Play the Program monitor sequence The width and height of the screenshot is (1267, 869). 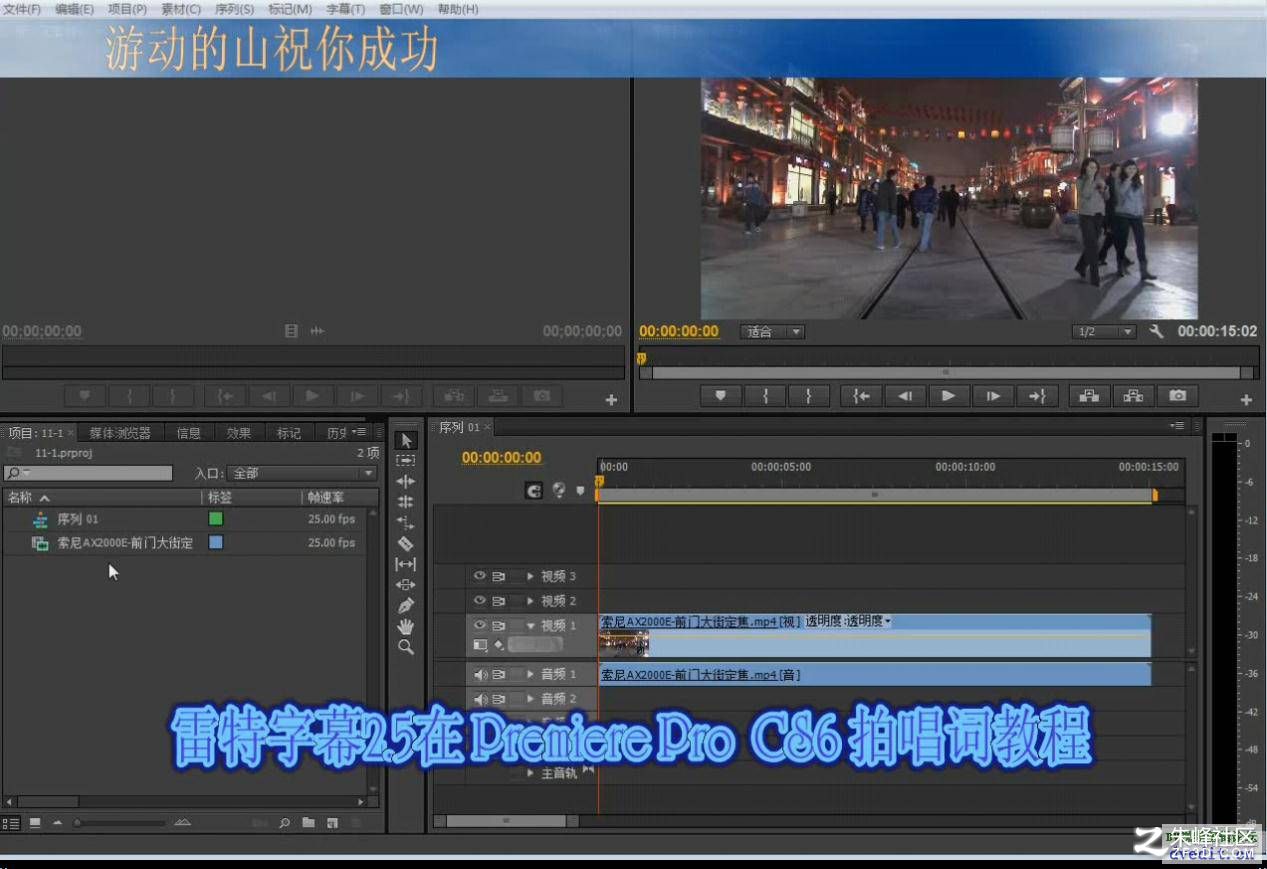click(x=948, y=396)
